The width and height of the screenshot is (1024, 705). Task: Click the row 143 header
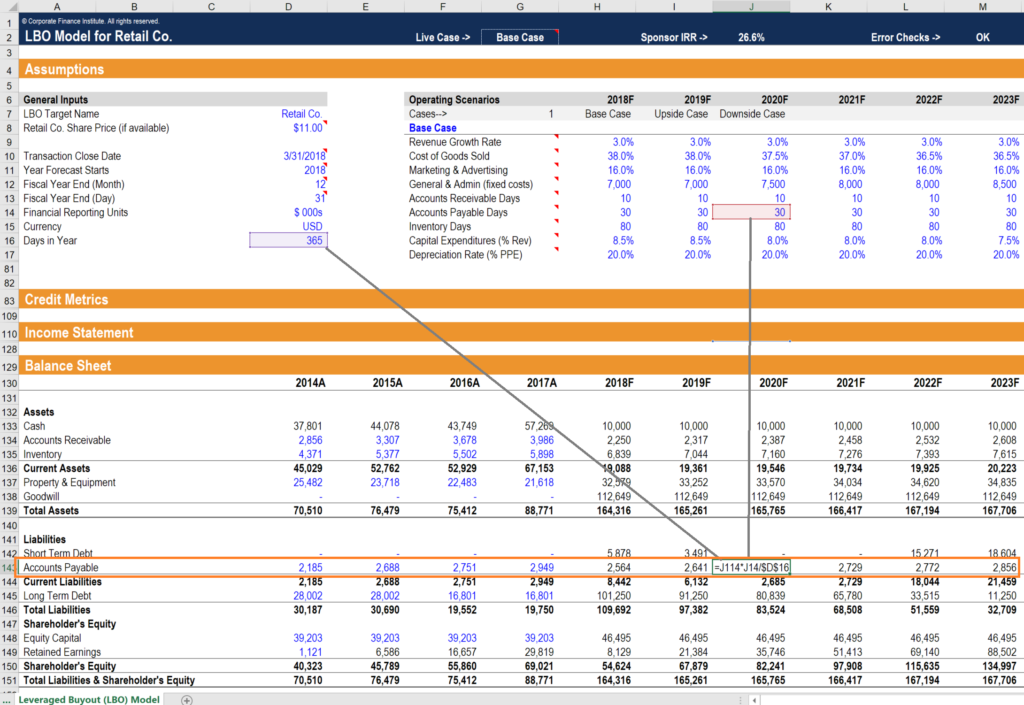pos(10,567)
